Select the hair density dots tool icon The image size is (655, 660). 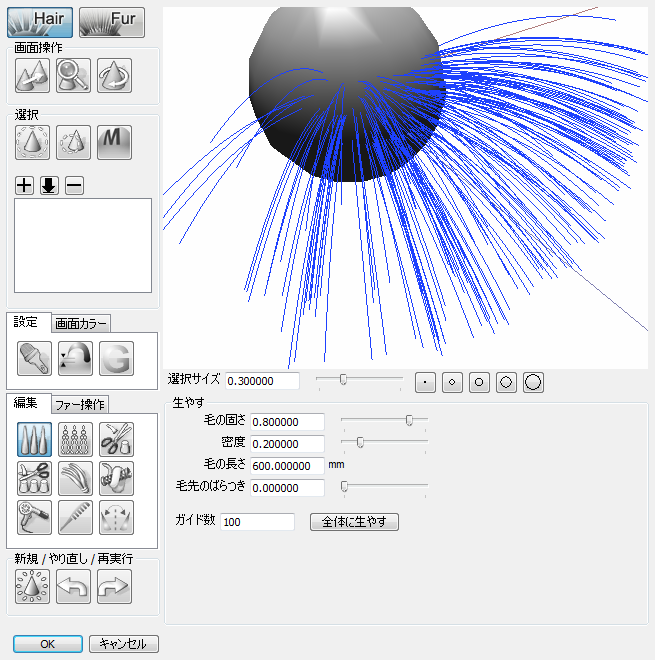pyautogui.click(x=75, y=439)
